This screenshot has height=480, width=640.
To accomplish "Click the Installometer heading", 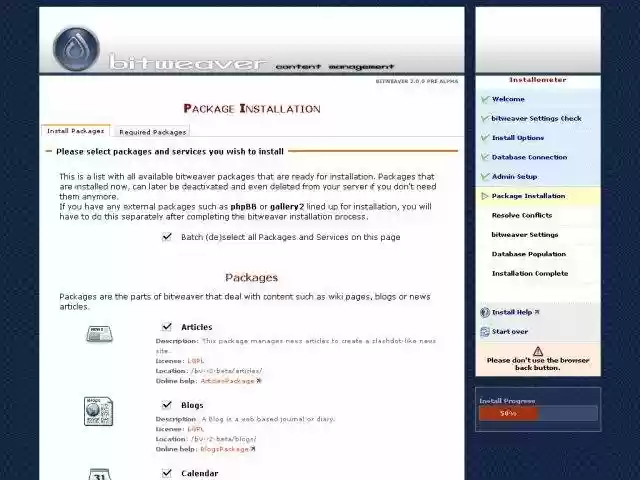I will (538, 80).
